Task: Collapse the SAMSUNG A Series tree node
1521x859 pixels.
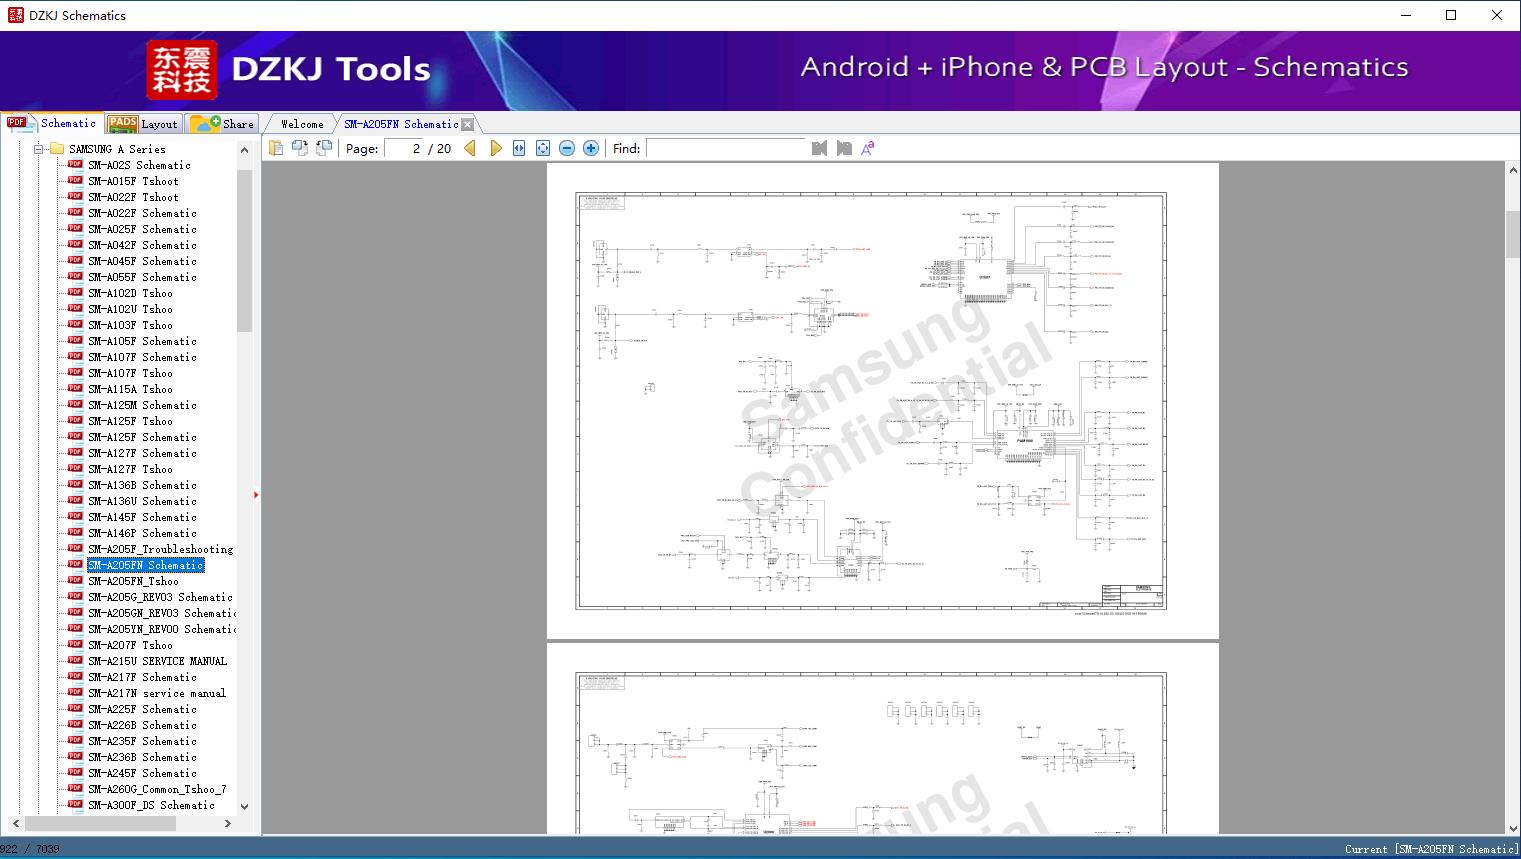Action: (39, 149)
